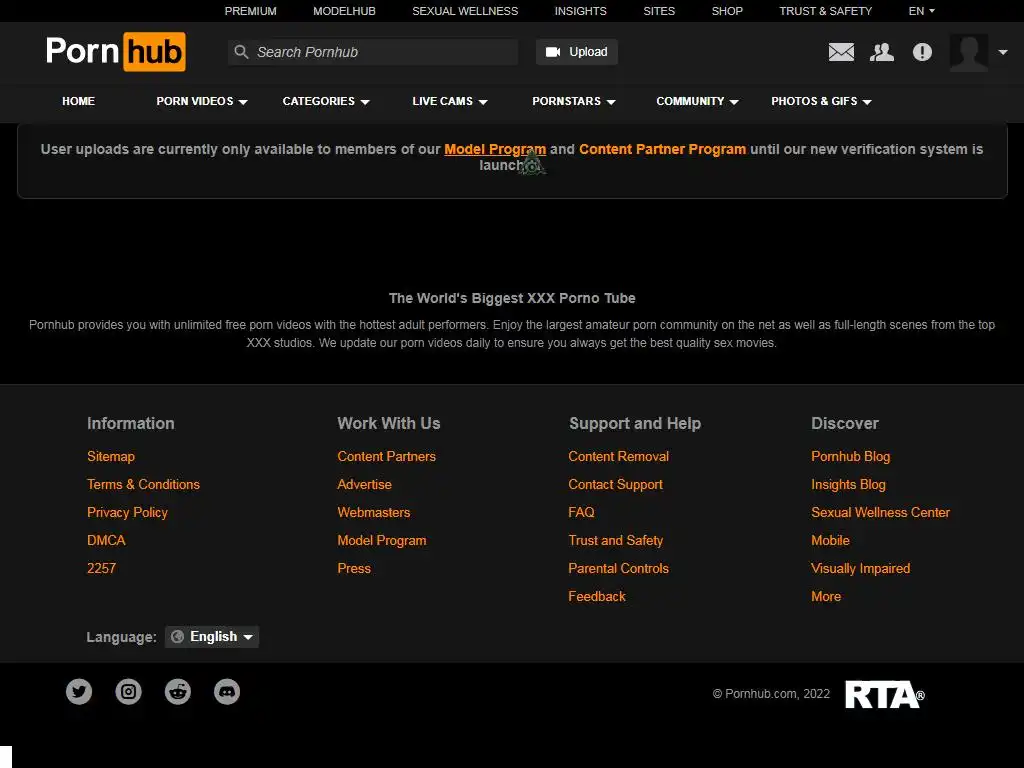Follow the Model Program link in notice

[x=495, y=149]
